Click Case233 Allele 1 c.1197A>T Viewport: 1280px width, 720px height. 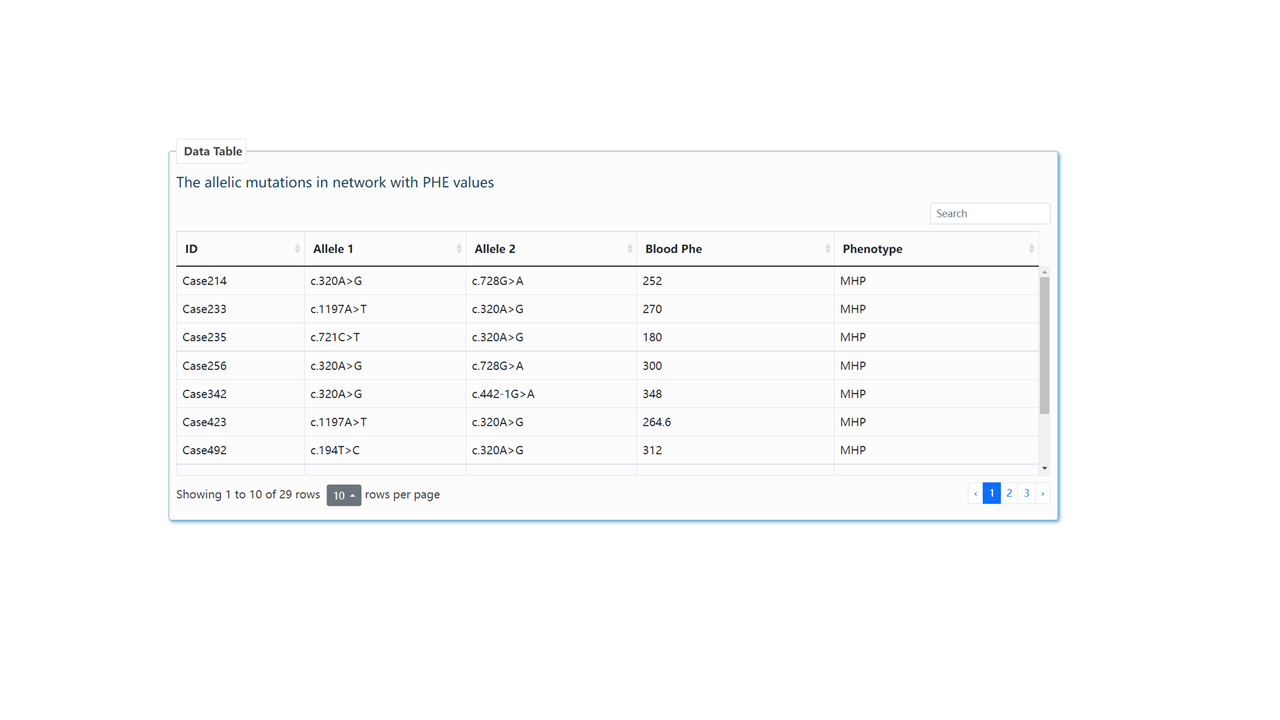338,309
